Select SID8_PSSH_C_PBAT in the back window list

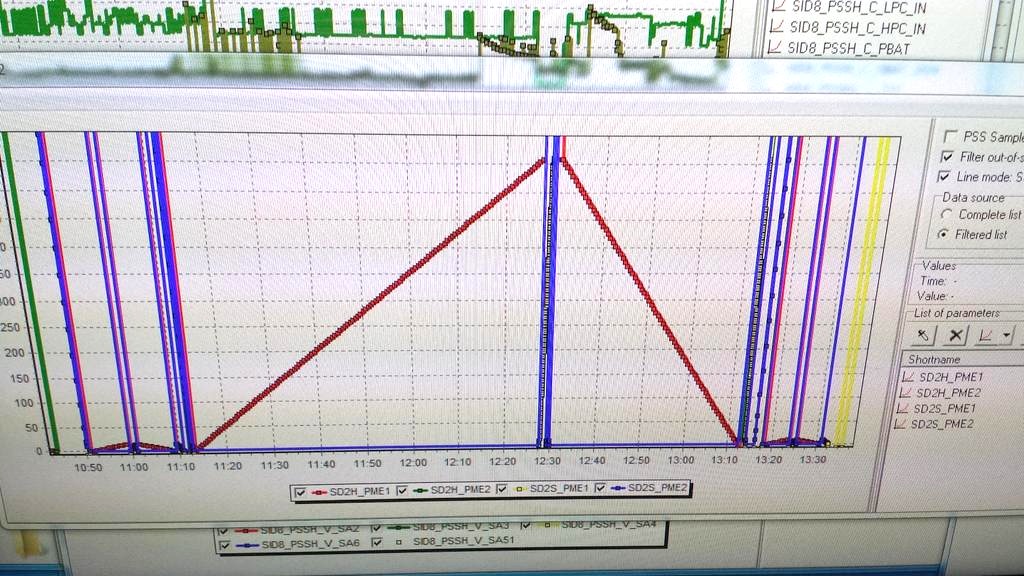tap(848, 48)
